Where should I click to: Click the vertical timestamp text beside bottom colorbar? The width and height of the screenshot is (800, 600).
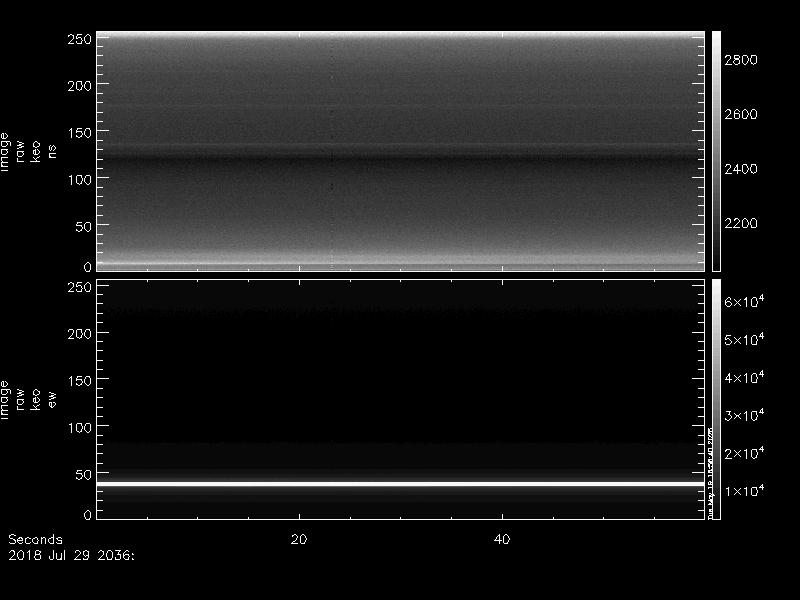click(x=710, y=472)
